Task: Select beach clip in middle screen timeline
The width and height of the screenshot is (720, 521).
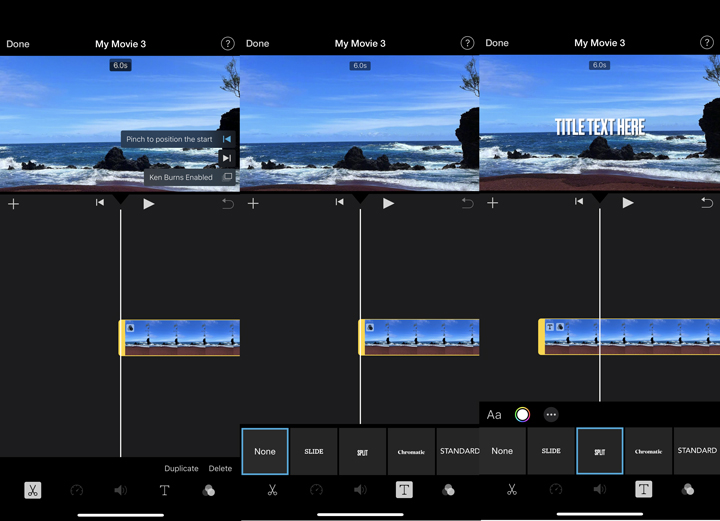Action: click(x=419, y=337)
